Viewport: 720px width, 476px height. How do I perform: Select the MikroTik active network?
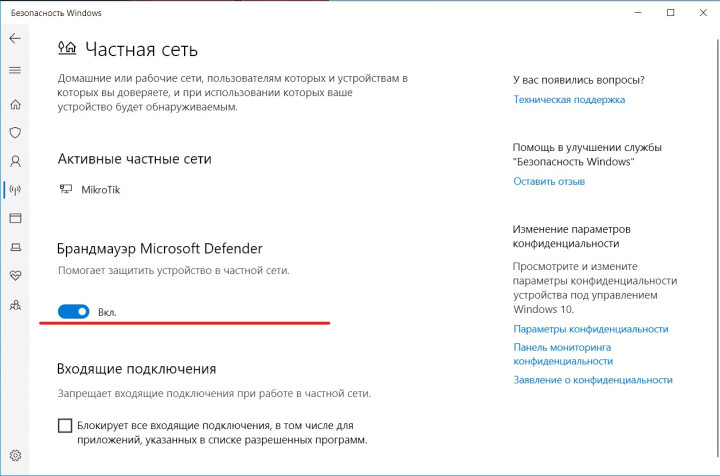99,189
